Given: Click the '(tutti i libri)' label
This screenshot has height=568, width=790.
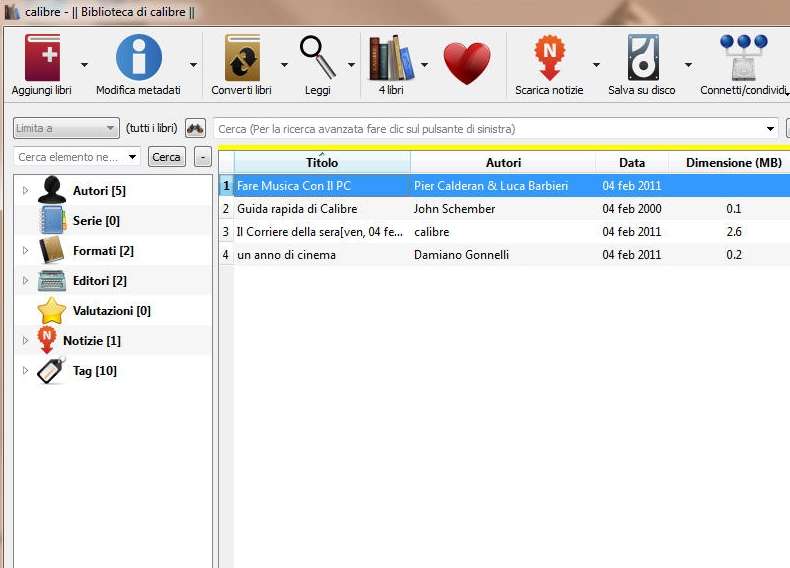Looking at the screenshot, I should coord(152,128).
